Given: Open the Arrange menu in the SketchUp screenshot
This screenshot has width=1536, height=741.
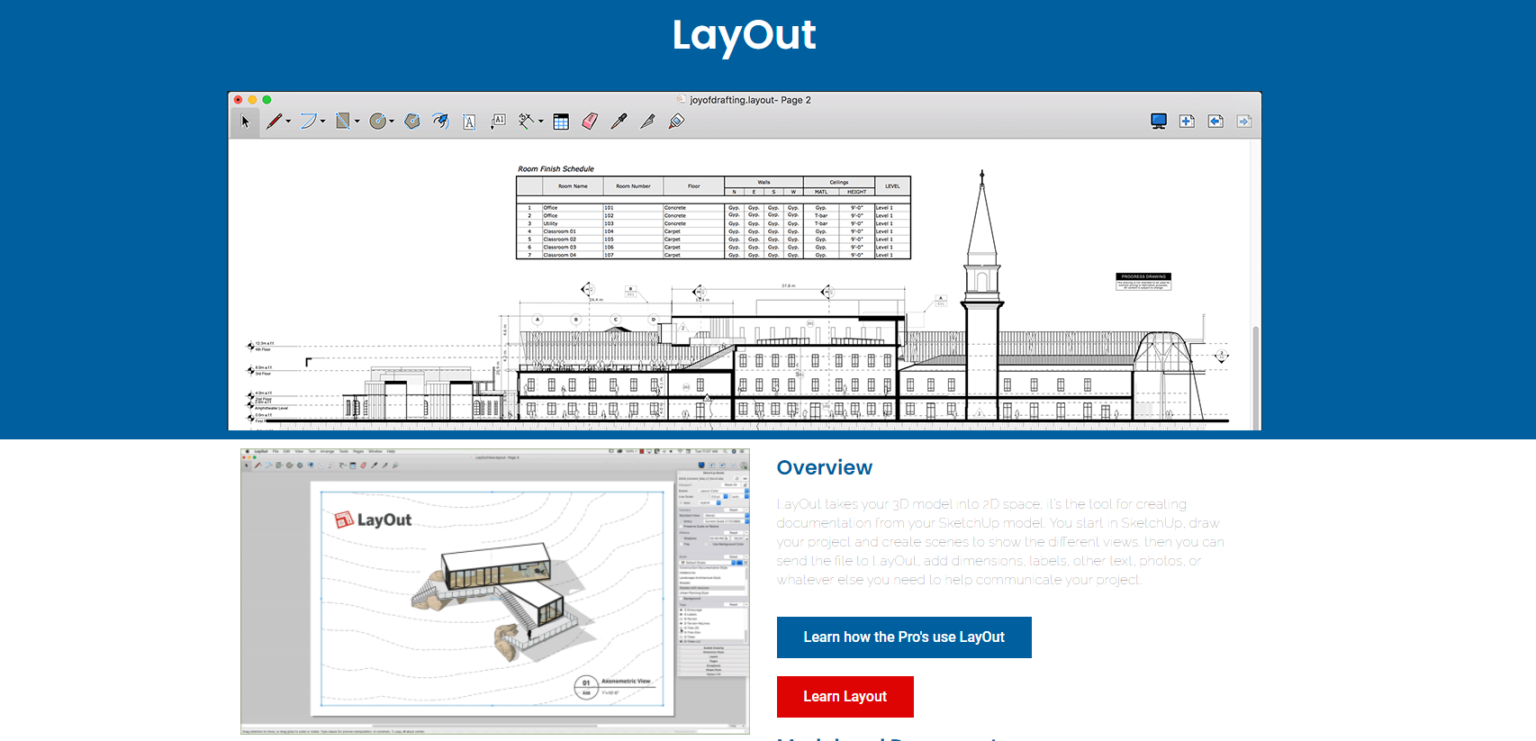Looking at the screenshot, I should pos(327,451).
